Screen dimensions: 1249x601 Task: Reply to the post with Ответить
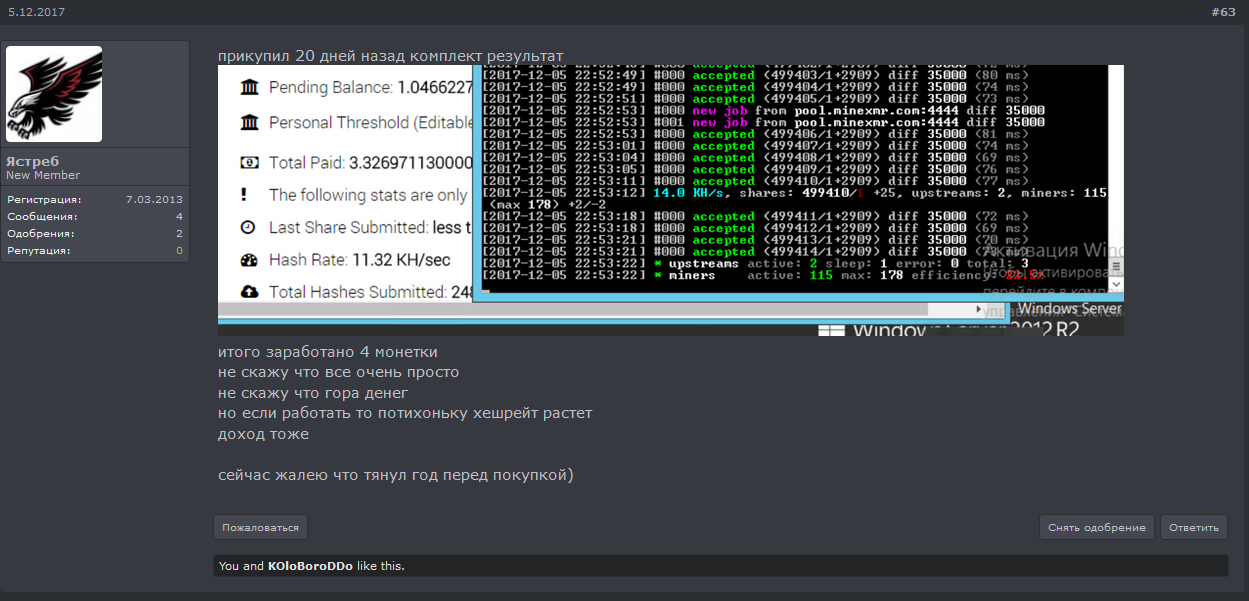click(x=1194, y=527)
